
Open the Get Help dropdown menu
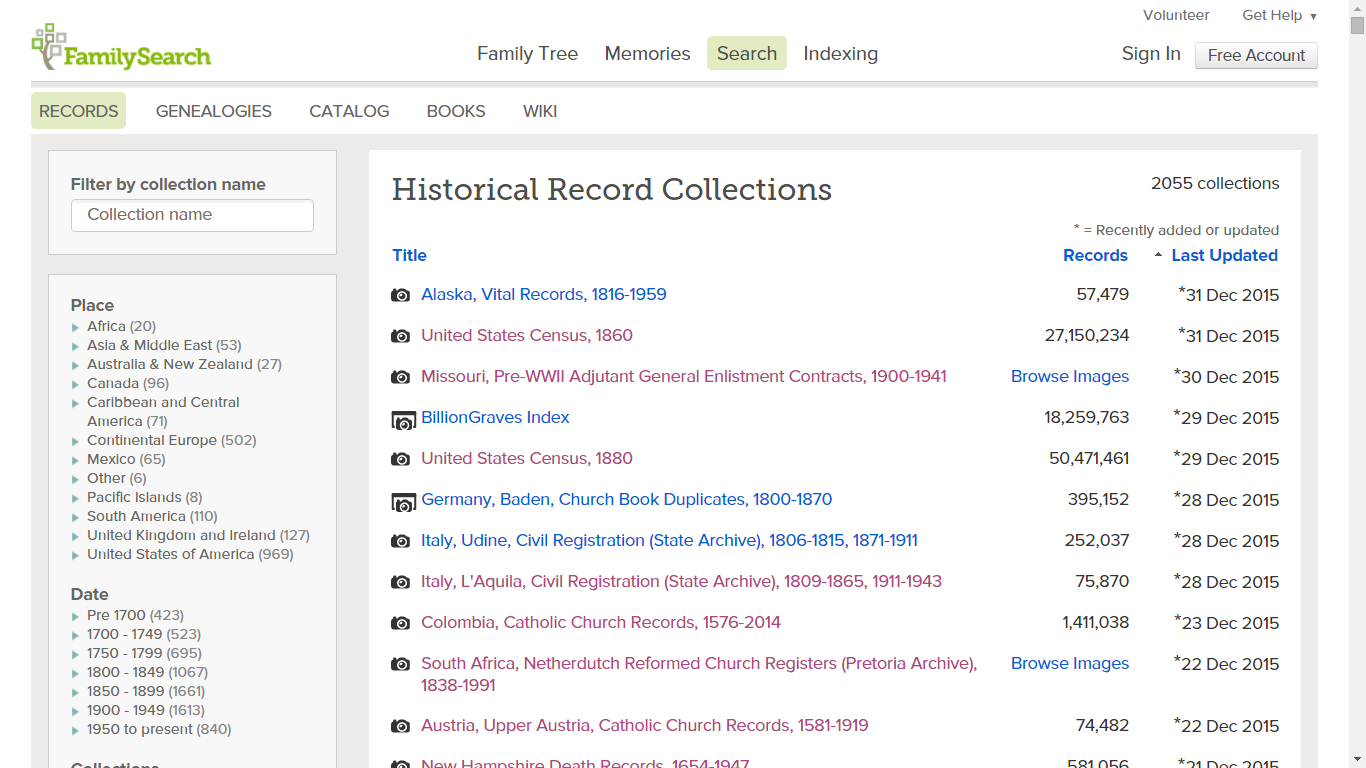coord(1279,15)
